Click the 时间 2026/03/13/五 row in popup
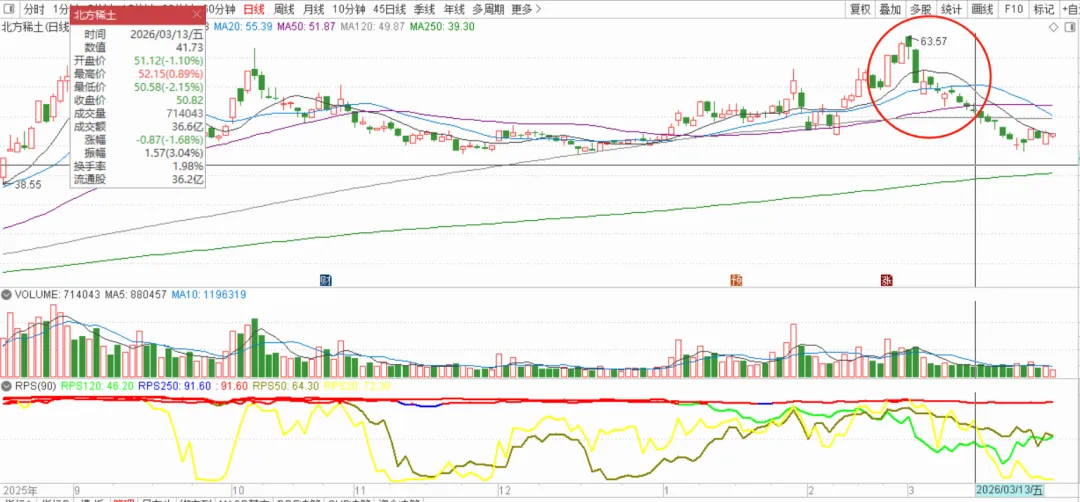Image resolution: width=1080 pixels, height=502 pixels. point(138,34)
